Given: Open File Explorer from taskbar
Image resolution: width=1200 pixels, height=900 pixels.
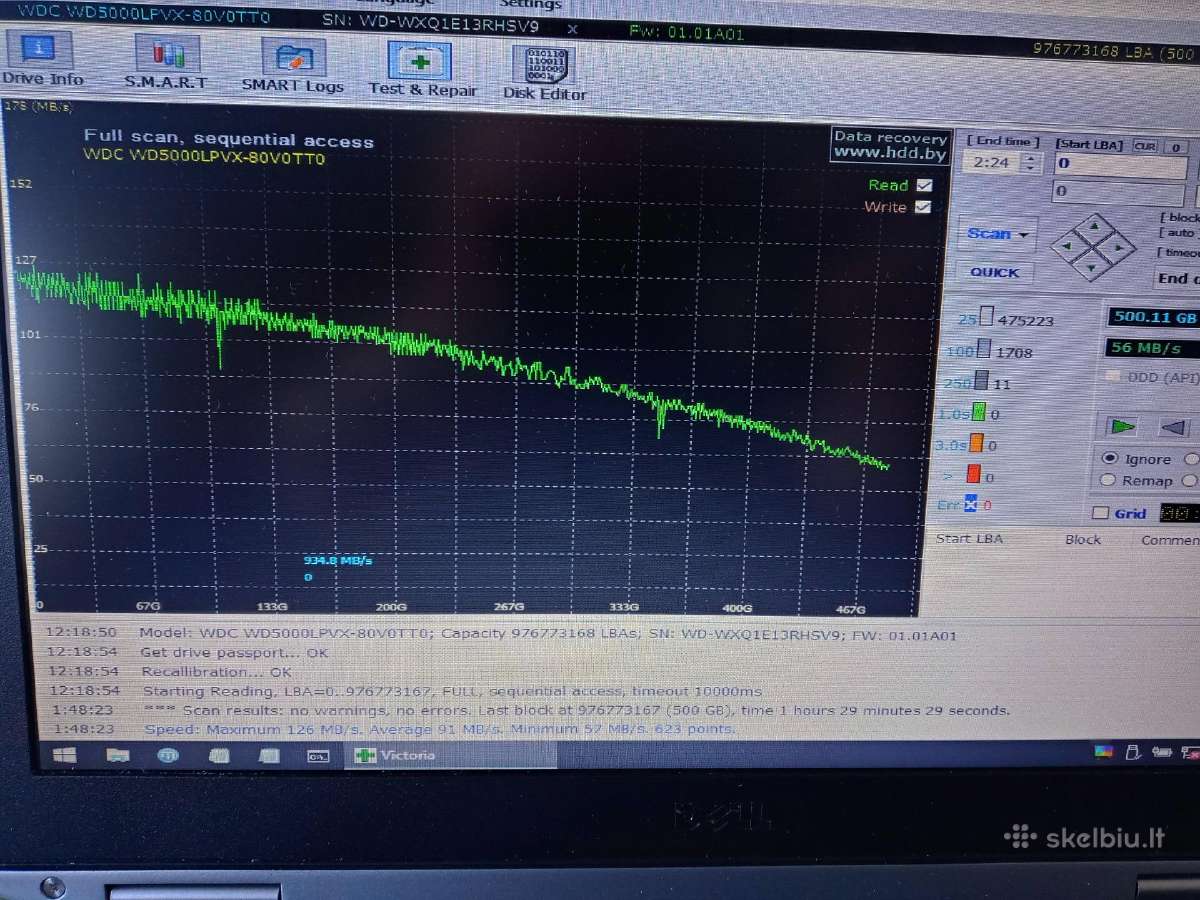Looking at the screenshot, I should 116,756.
